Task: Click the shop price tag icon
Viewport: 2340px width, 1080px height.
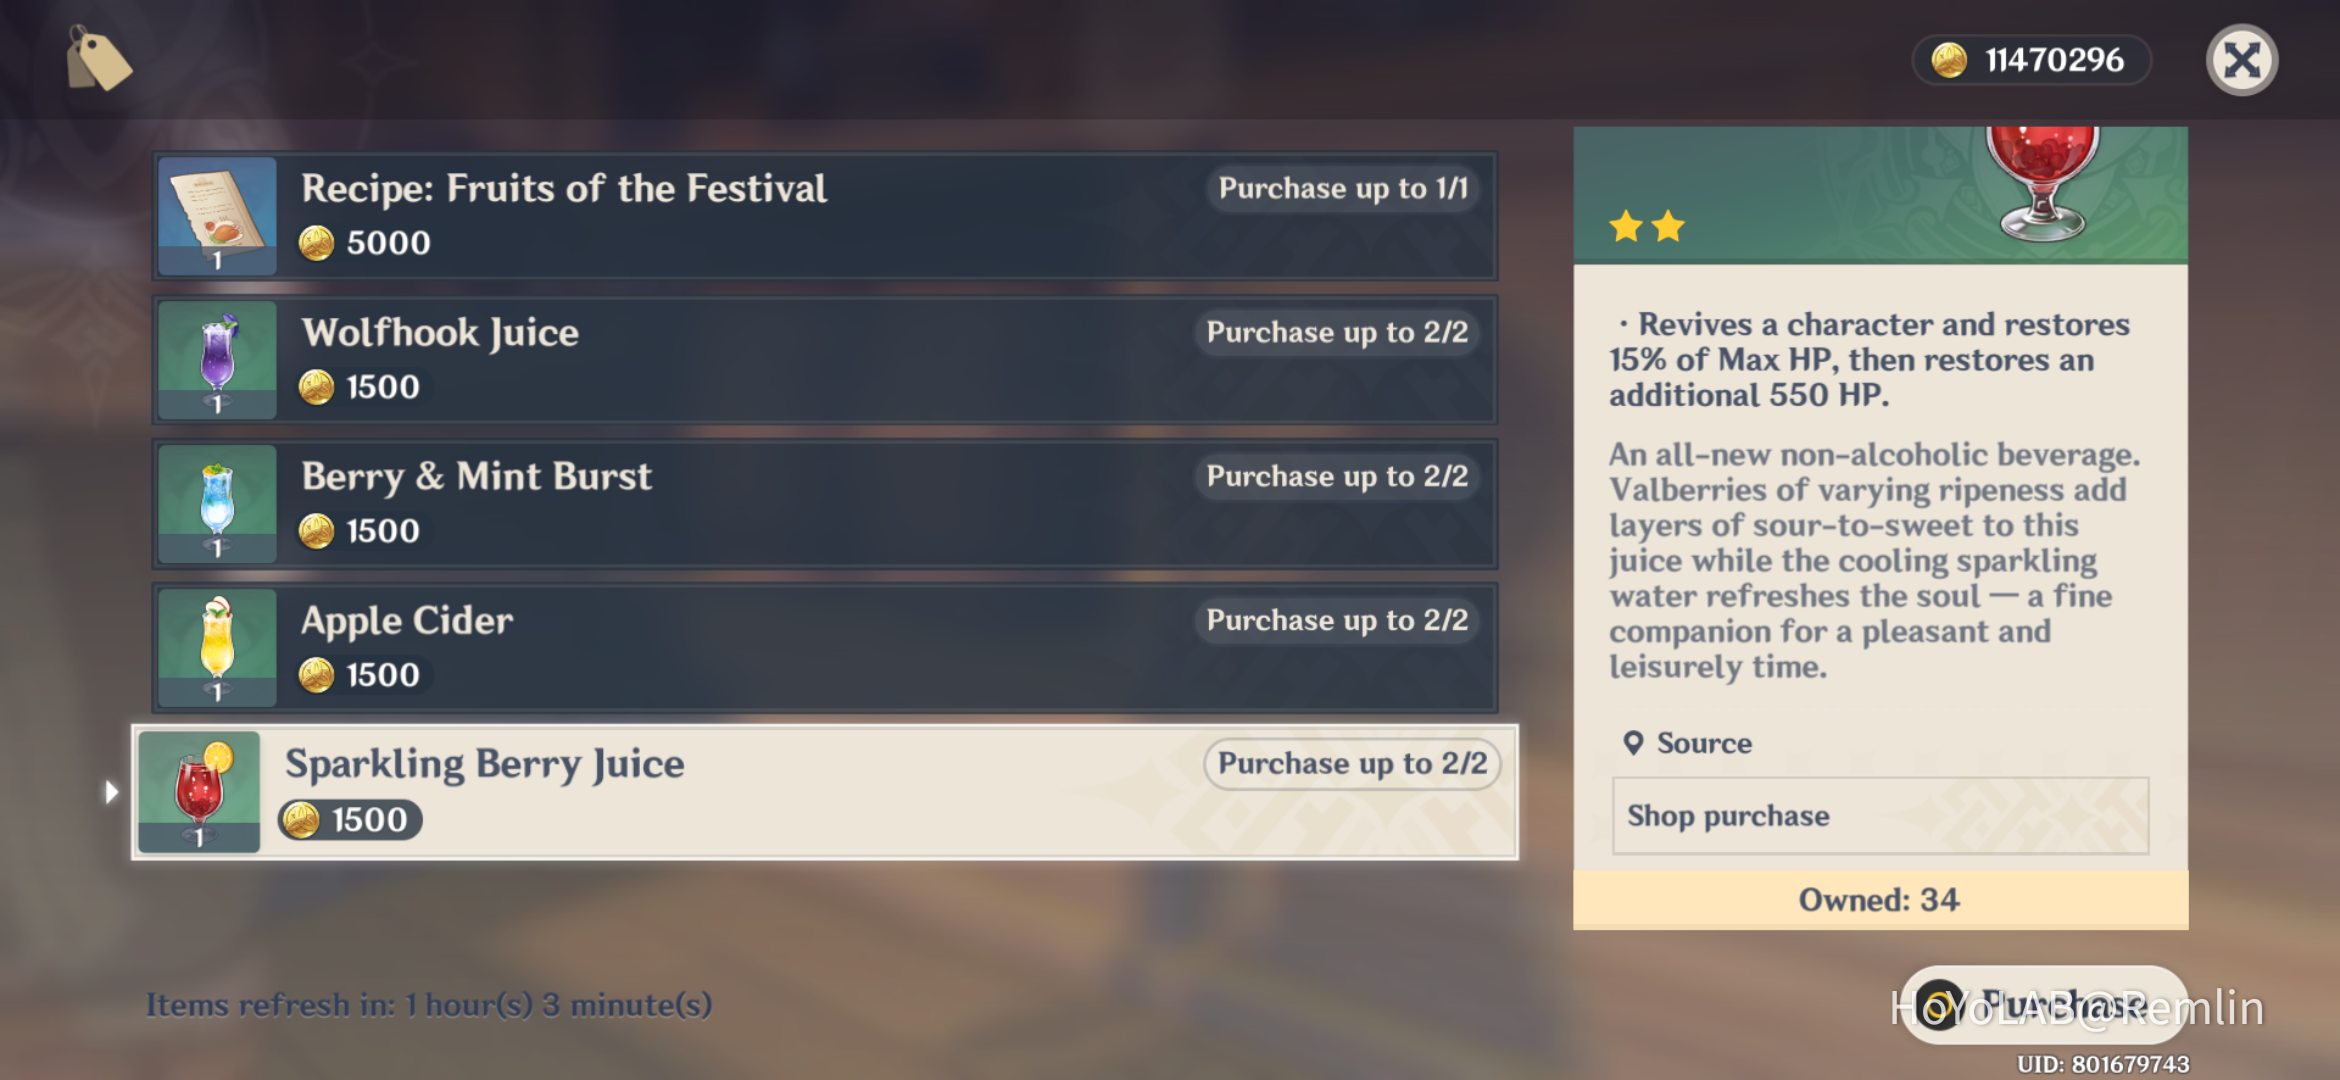Action: pyautogui.click(x=98, y=59)
